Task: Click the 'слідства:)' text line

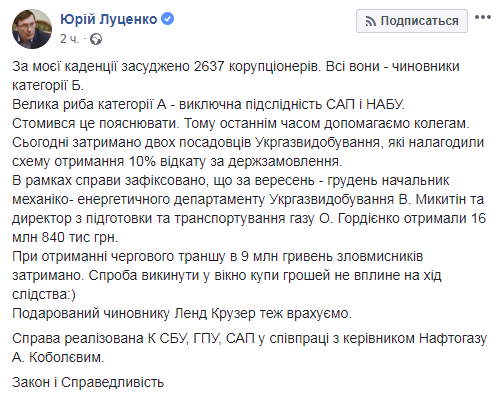Action: [x=44, y=294]
